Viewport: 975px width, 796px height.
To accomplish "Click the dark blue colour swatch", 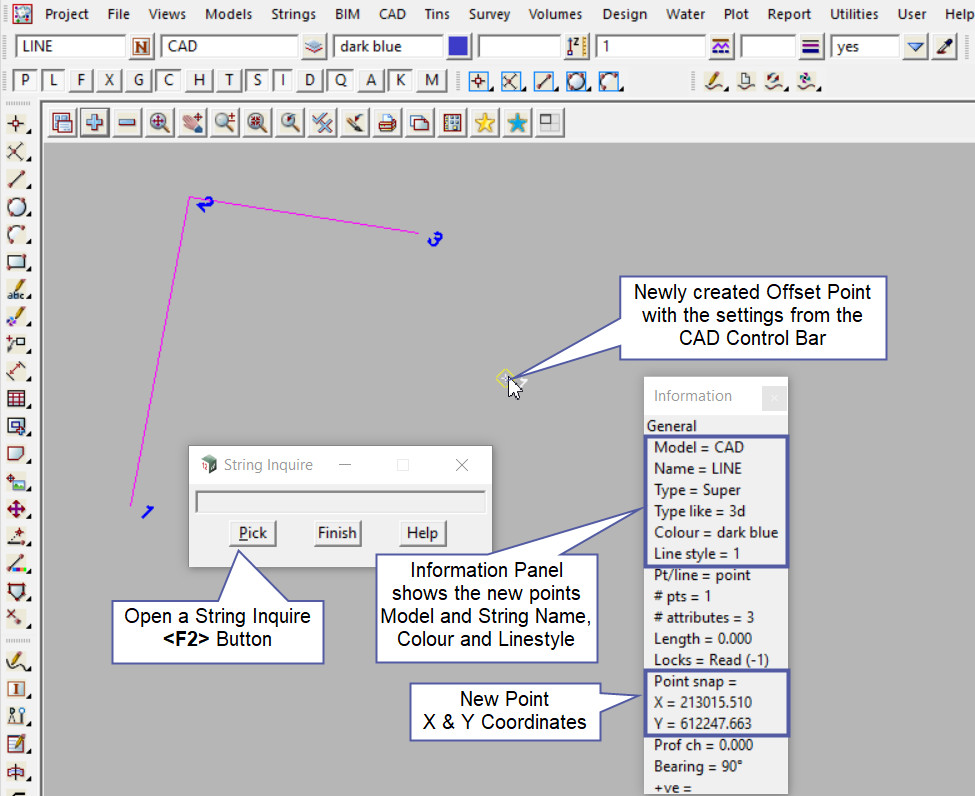I will coord(458,47).
